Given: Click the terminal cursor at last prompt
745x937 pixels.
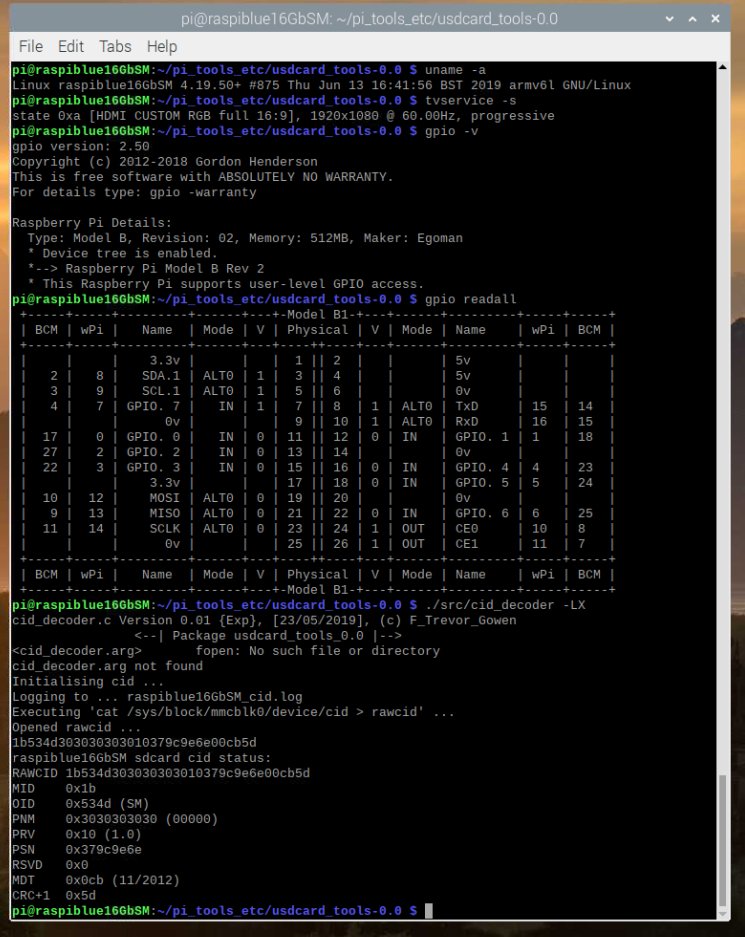Looking at the screenshot, I should [x=428, y=911].
